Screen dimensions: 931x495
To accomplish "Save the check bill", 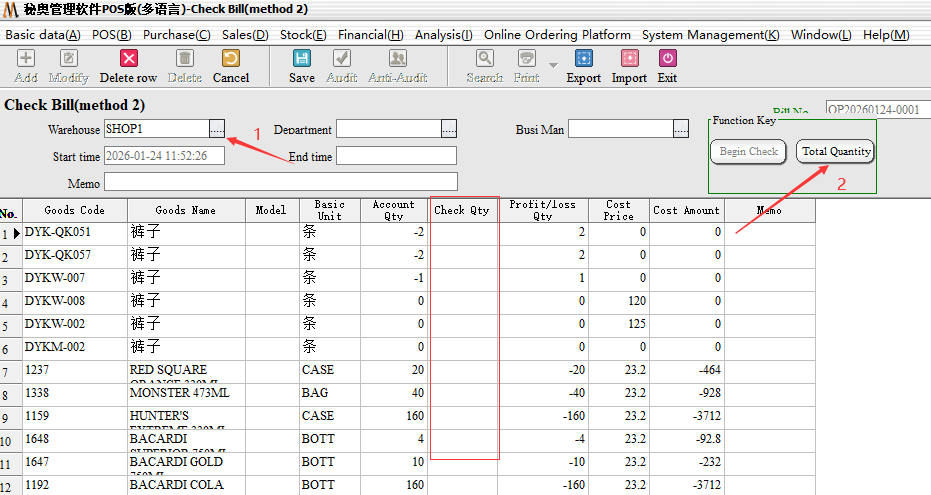I will pos(301,66).
